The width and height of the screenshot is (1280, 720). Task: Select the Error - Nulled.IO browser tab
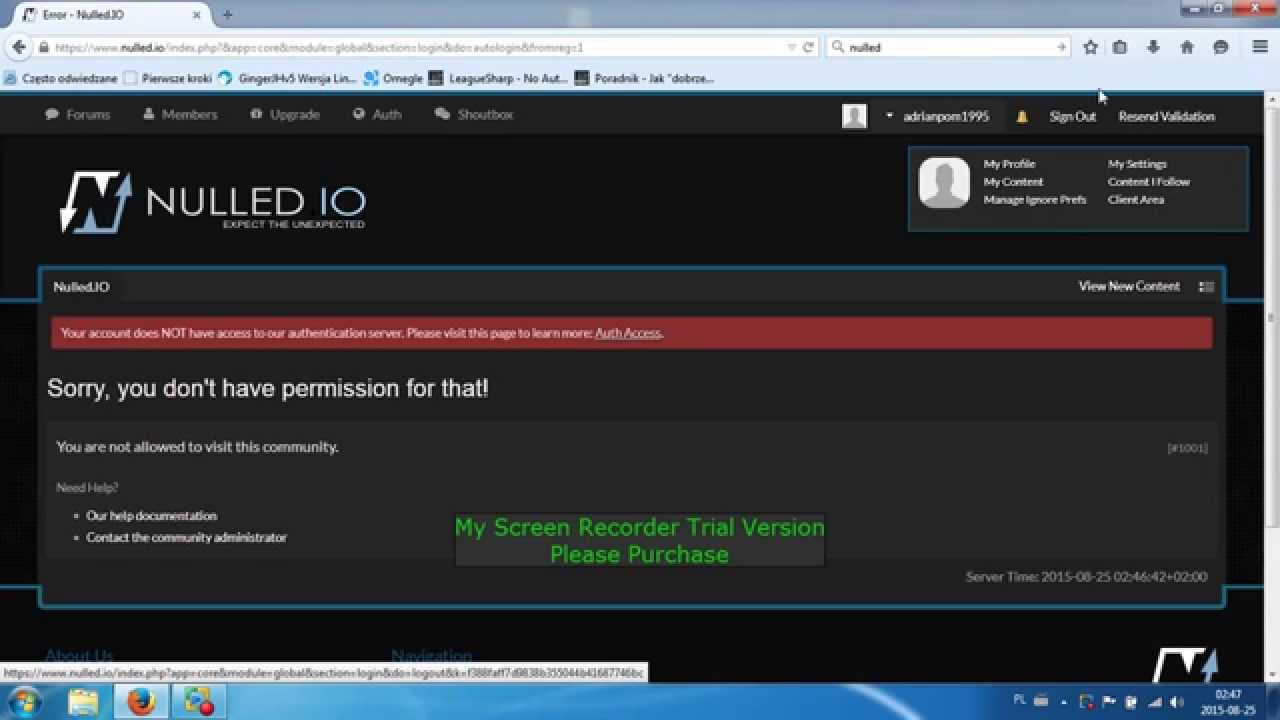[x=112, y=15]
